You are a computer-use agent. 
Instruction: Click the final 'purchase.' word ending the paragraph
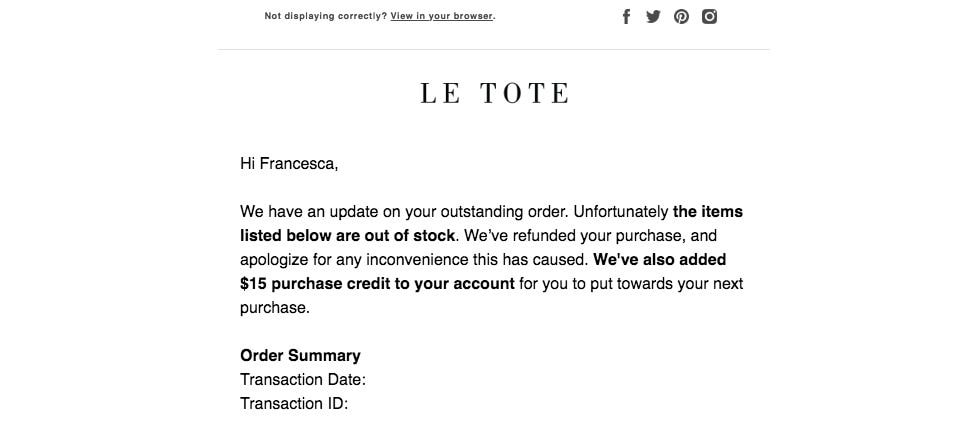pyautogui.click(x=275, y=307)
